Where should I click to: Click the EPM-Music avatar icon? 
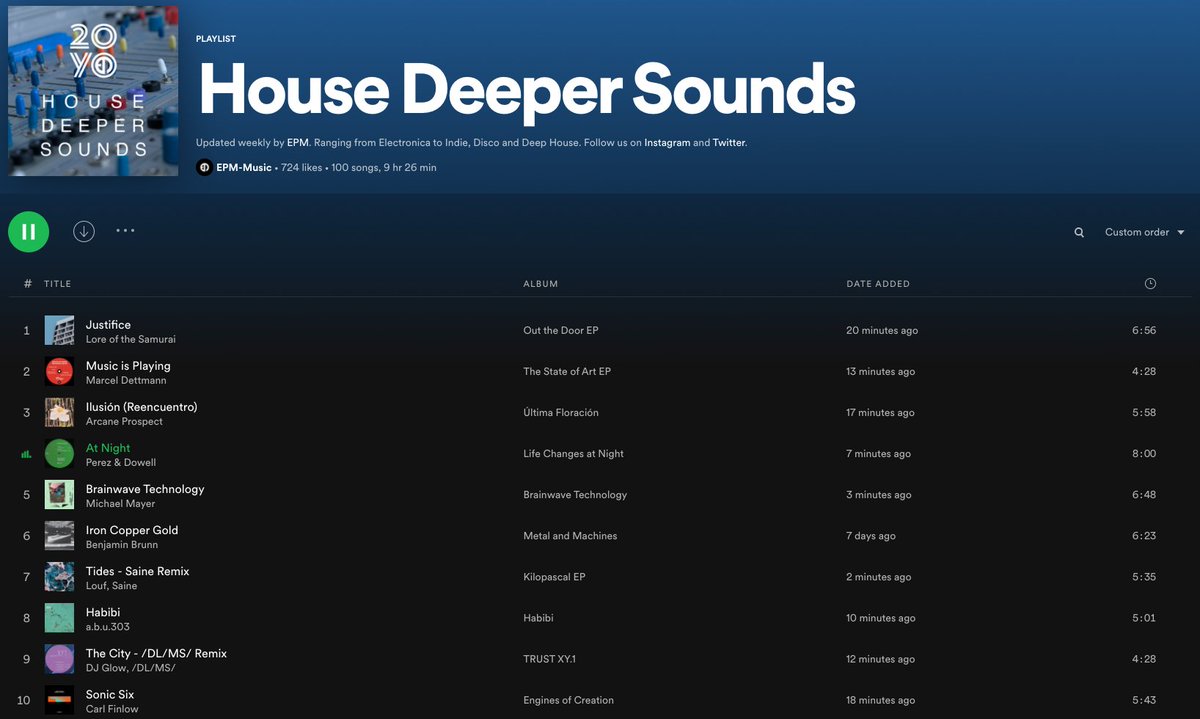pos(204,168)
